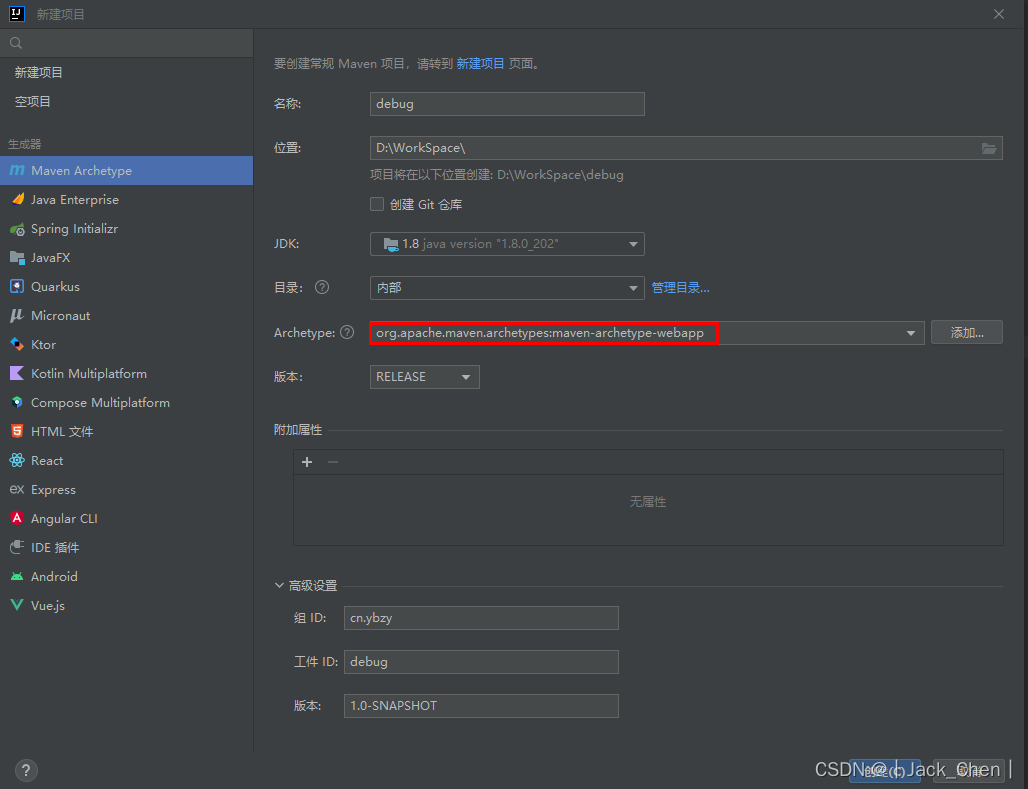1028x789 pixels.
Task: Click the 名称 field containing debug
Action: coord(507,104)
